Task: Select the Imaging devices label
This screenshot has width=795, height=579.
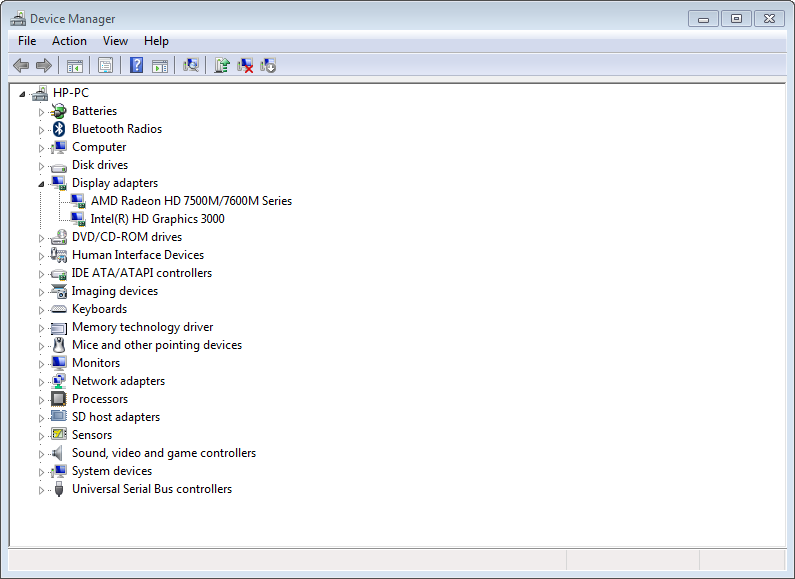Action: (x=115, y=291)
